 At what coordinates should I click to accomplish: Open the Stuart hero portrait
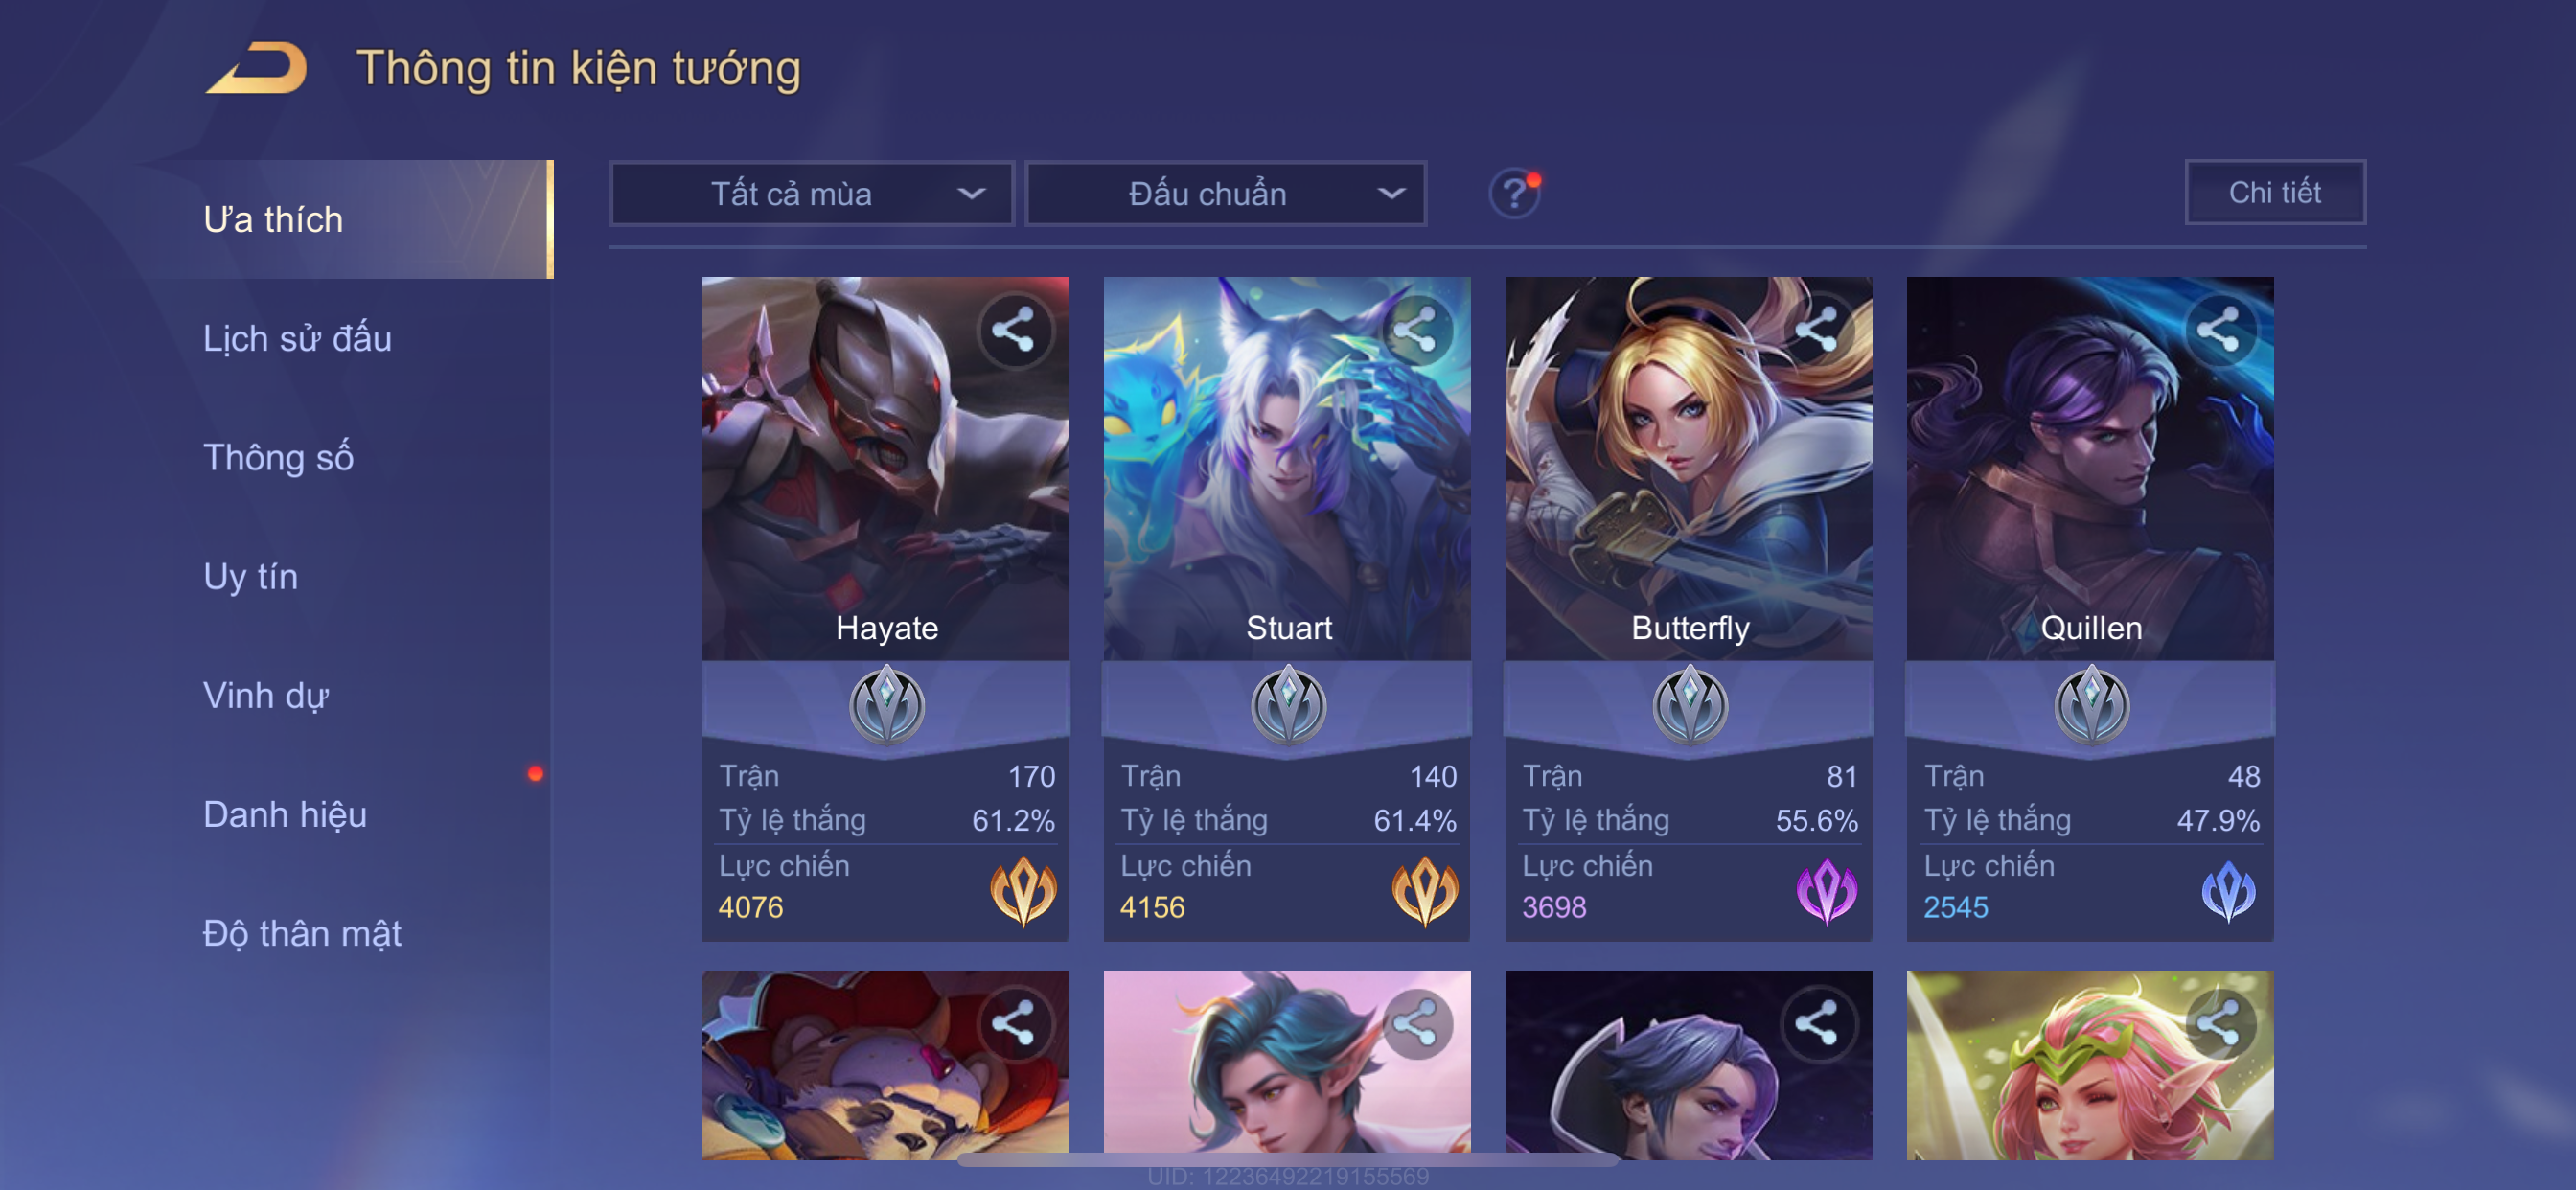point(1287,468)
